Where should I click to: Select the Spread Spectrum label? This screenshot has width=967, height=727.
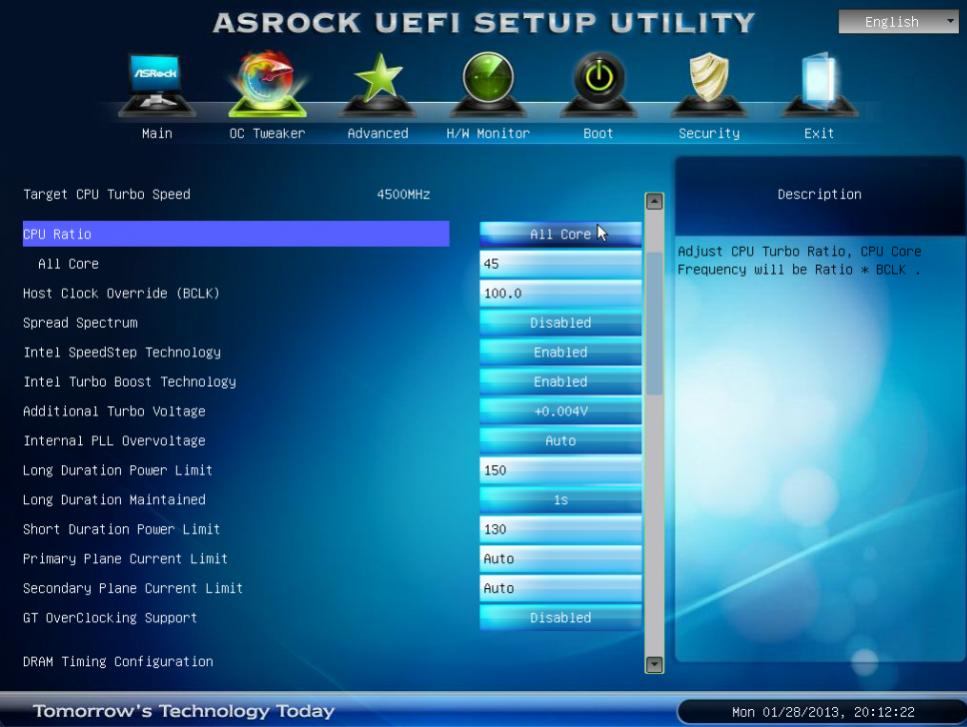pyautogui.click(x=80, y=323)
